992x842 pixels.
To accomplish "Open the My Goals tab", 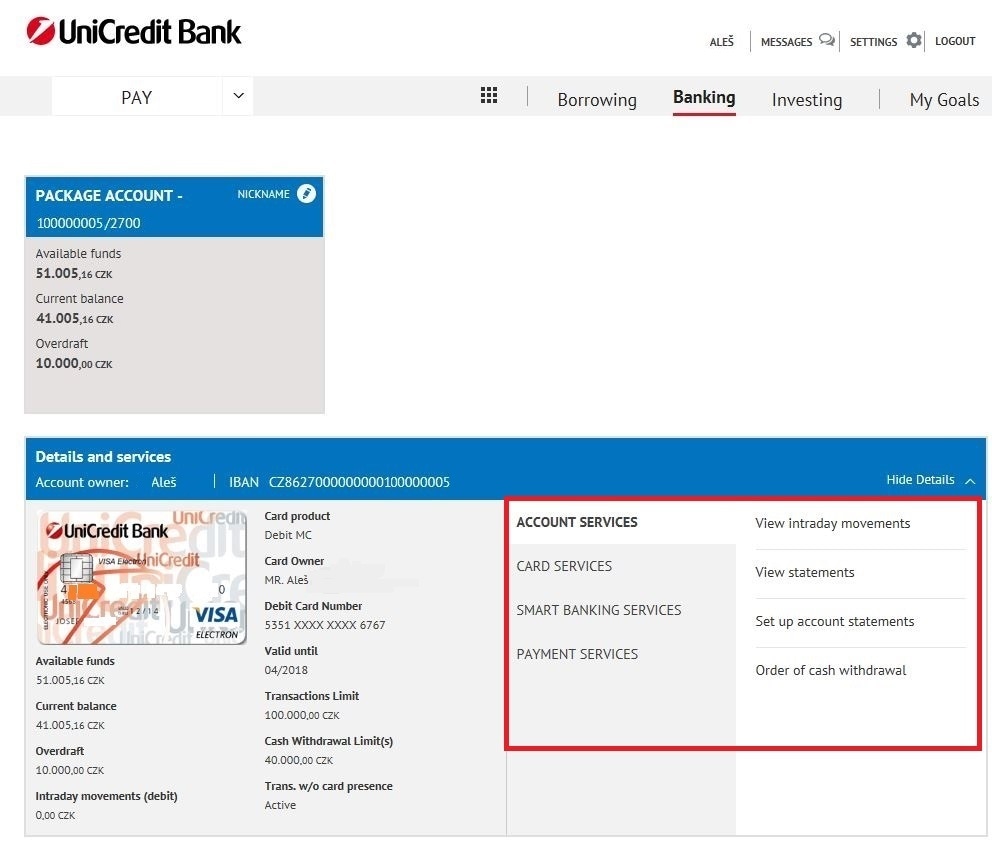I will pyautogui.click(x=944, y=100).
